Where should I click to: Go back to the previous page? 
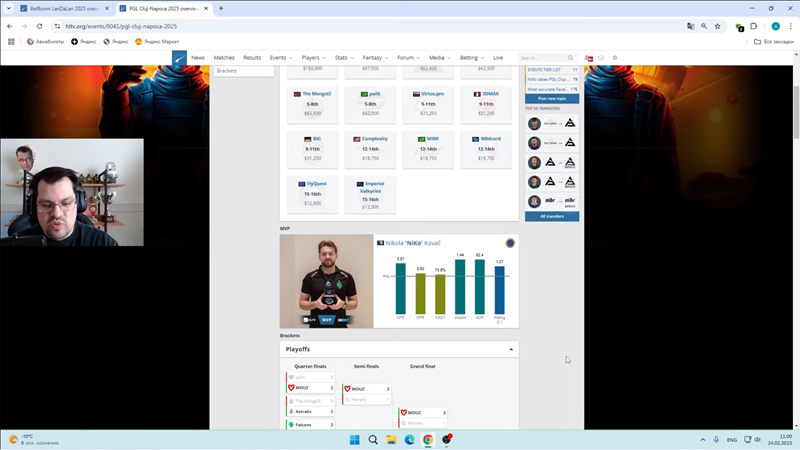coord(10,26)
